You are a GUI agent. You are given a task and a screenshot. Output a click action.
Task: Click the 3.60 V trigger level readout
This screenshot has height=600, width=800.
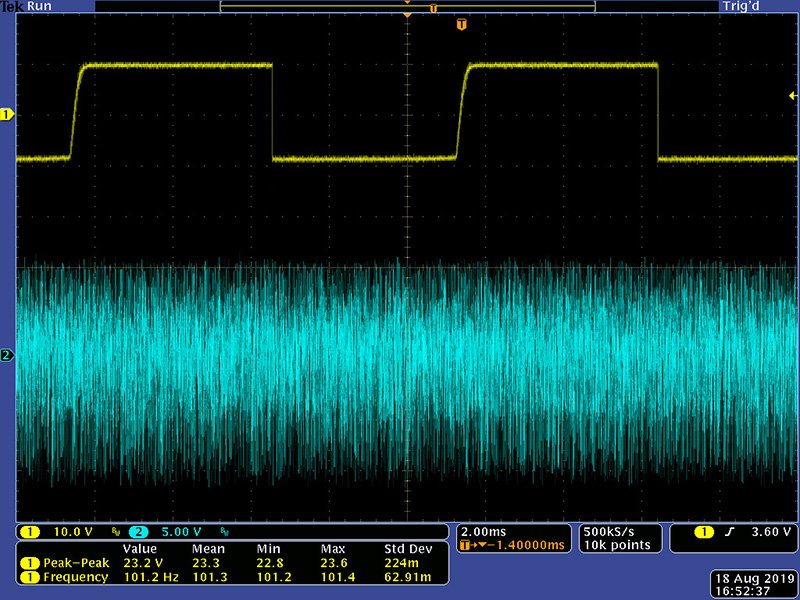[x=774, y=531]
